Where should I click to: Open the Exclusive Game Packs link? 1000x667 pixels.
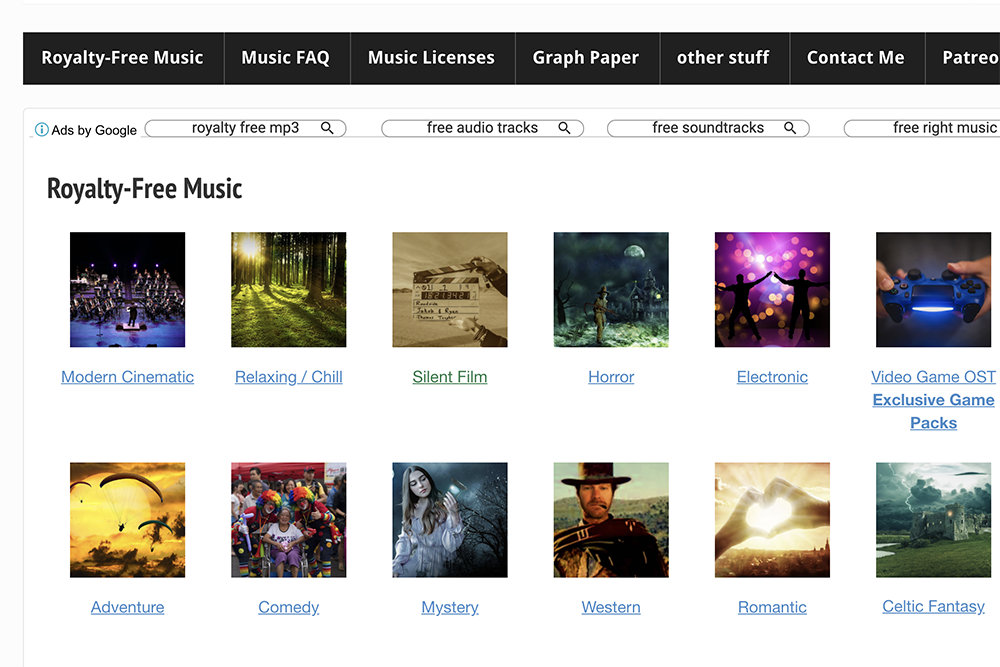pyautogui.click(x=934, y=411)
